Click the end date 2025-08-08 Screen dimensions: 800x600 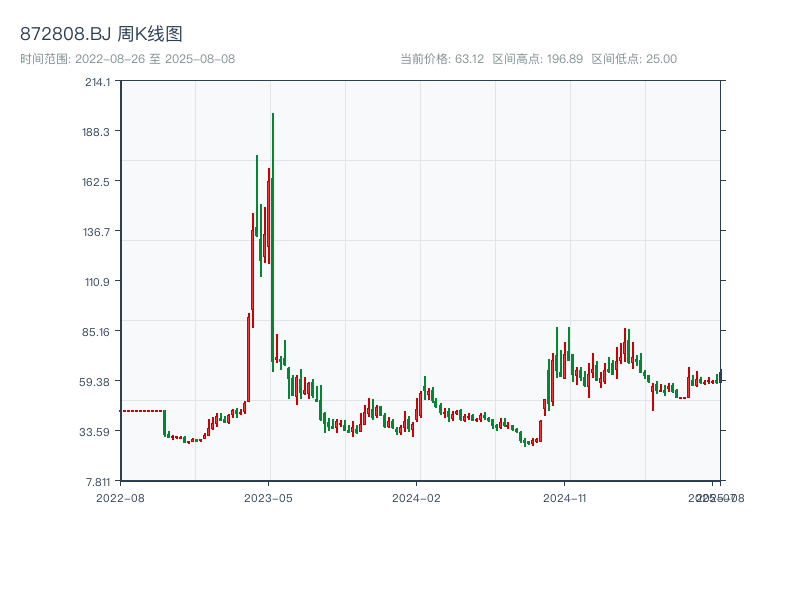202,58
